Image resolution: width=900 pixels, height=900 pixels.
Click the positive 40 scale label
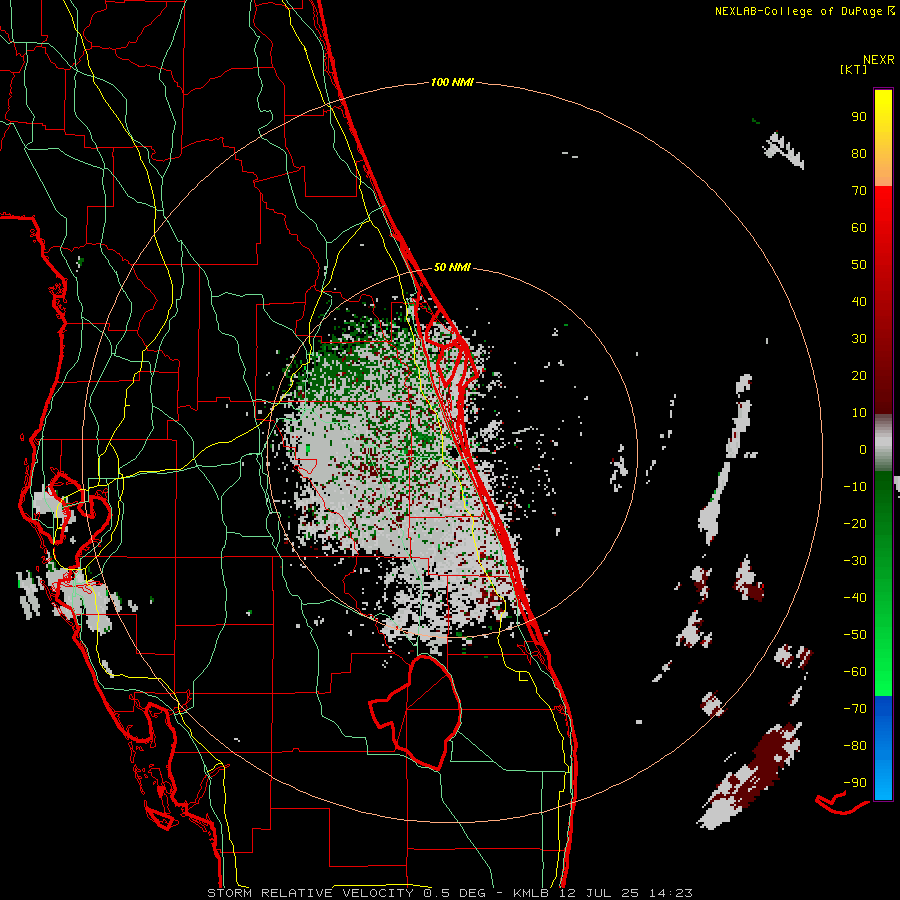pyautogui.click(x=859, y=302)
